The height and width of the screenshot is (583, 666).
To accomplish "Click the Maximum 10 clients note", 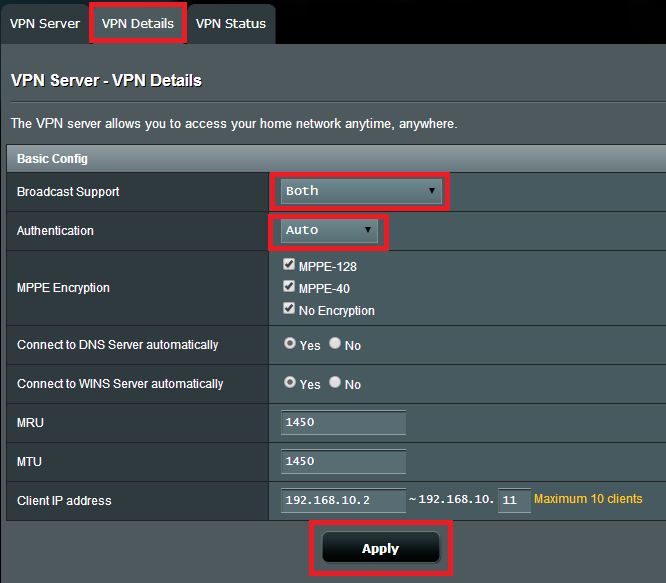I will 588,499.
